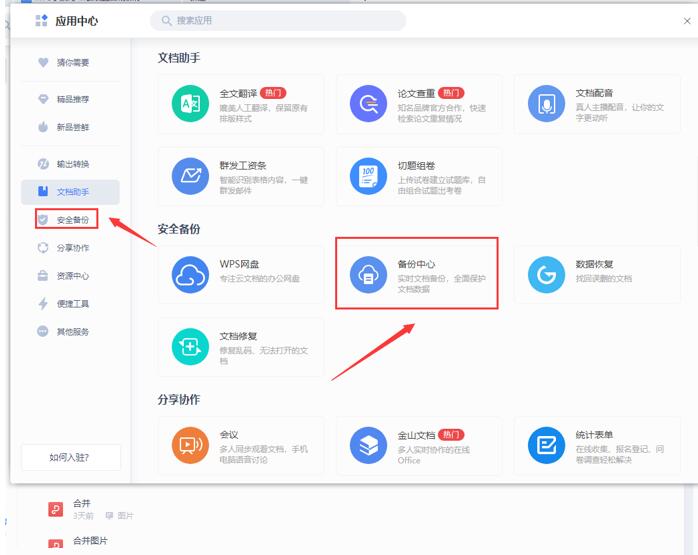Open the 统计表单 app title
698x555 pixels.
point(594,434)
